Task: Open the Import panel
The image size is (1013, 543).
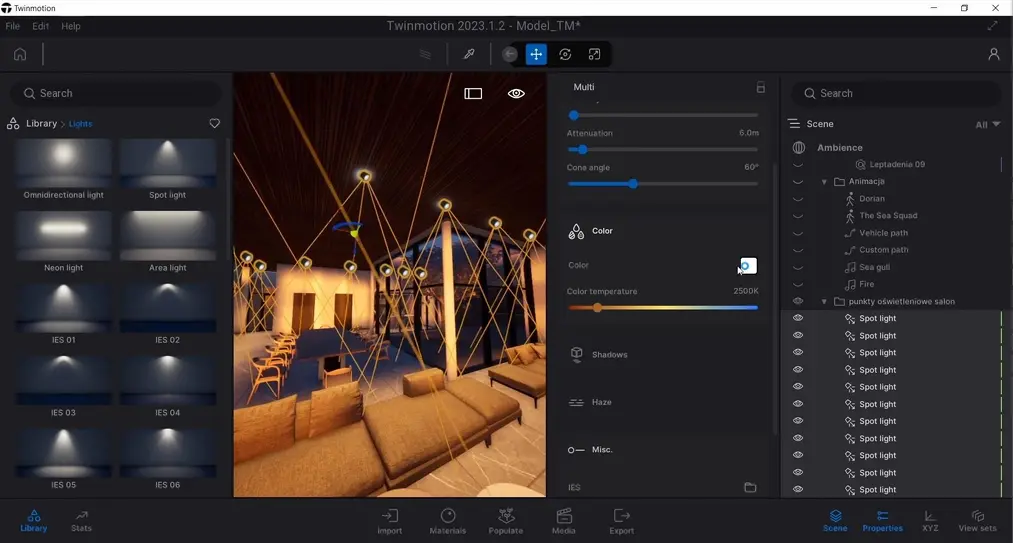Action: pos(390,522)
